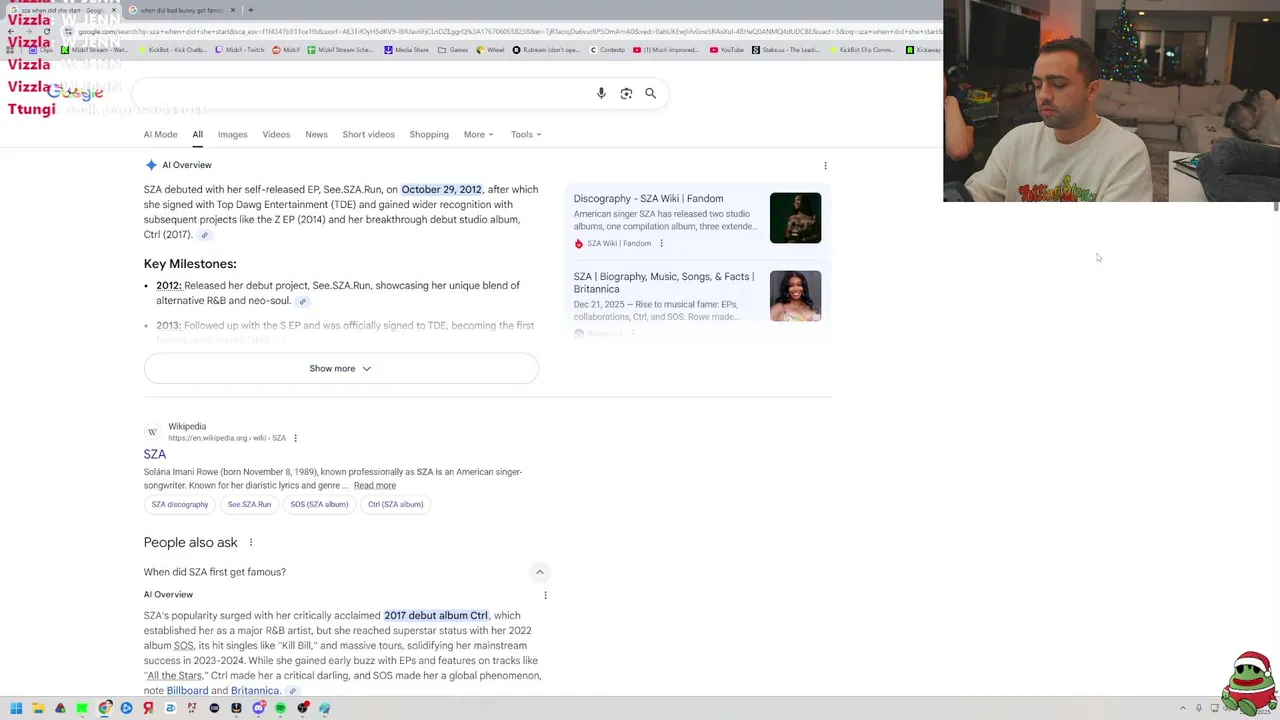Click the source link icon after 'Ctrl (2017).'
This screenshot has height=720, width=1280.
coord(204,235)
